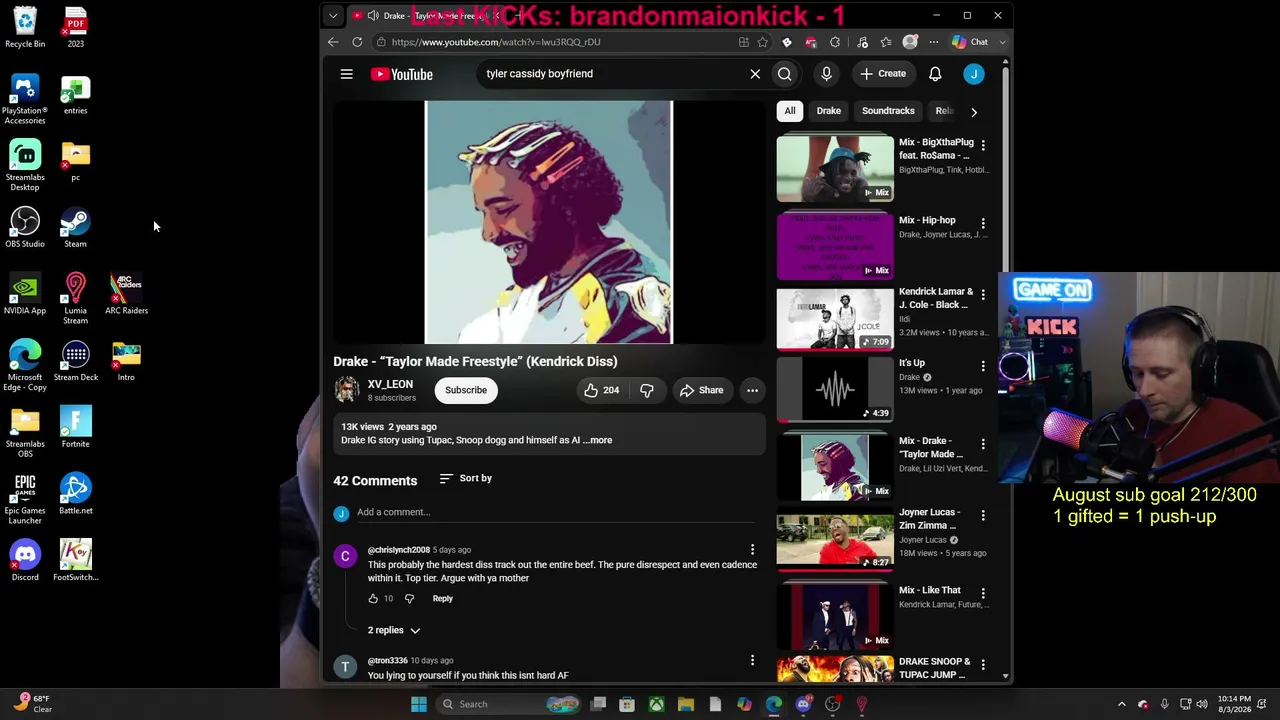
Task: Clear the YouTube search box text
Action: pos(755,74)
